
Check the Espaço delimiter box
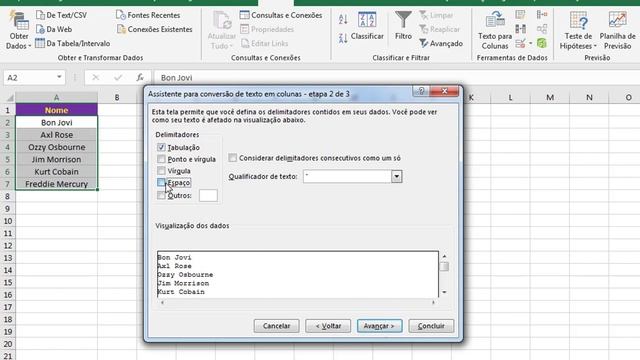161,182
